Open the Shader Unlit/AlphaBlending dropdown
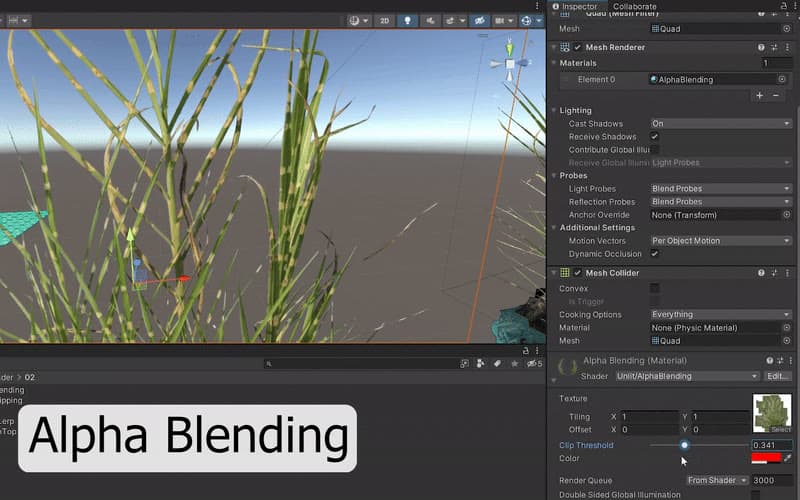The width and height of the screenshot is (800, 500). coord(687,376)
